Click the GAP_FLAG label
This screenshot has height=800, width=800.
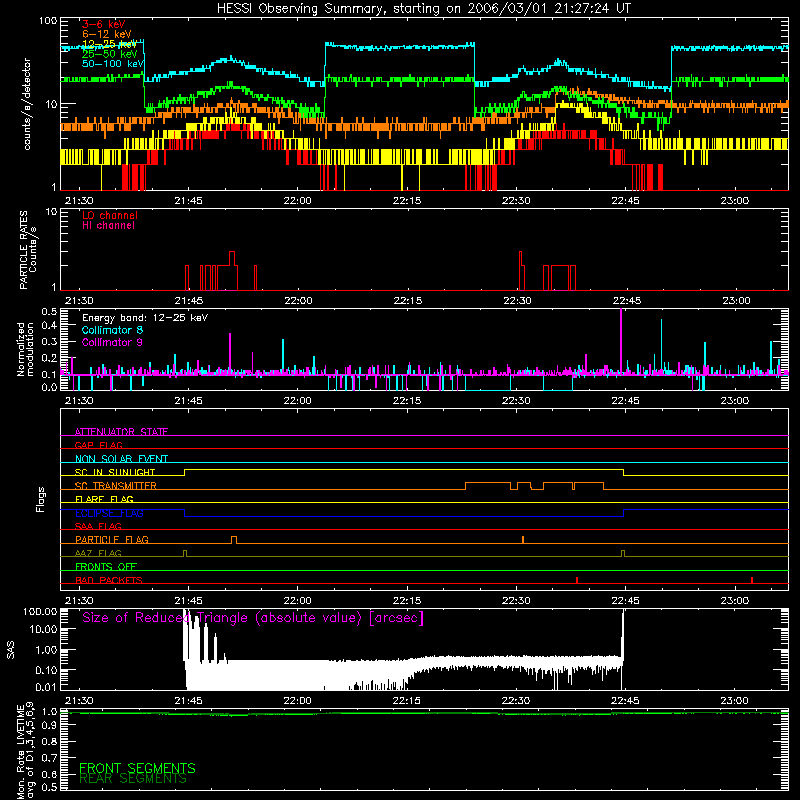click(98, 445)
